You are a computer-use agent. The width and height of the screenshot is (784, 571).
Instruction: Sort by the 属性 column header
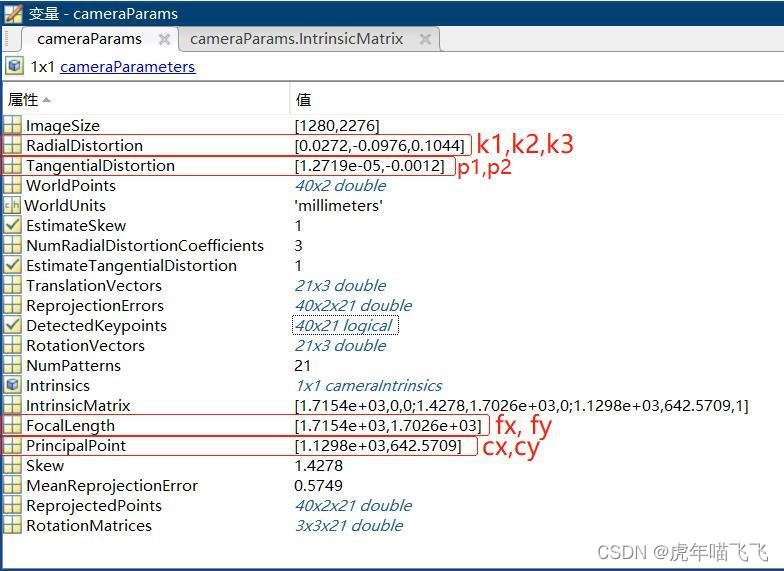(146, 100)
